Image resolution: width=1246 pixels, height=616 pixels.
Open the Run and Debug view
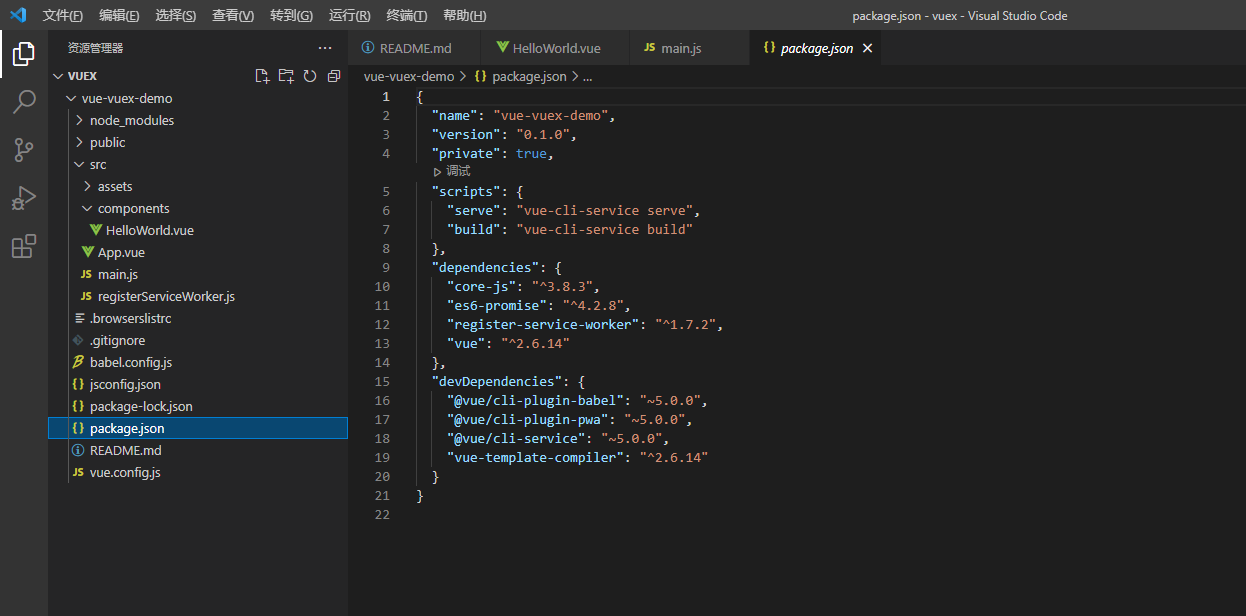24,198
